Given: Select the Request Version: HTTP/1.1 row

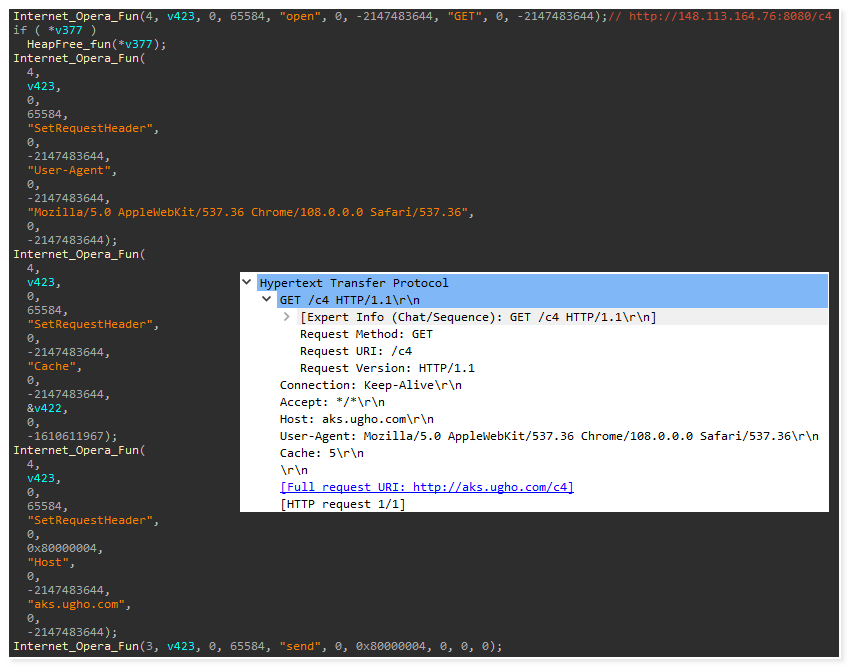Looking at the screenshot, I should pyautogui.click(x=387, y=368).
